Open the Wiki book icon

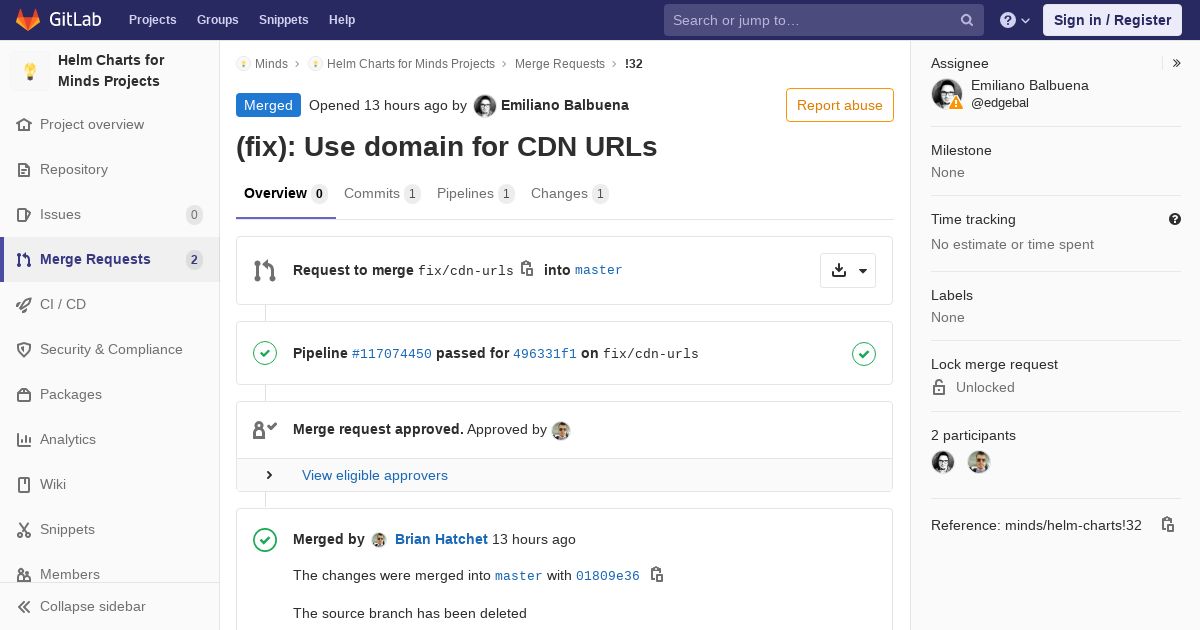[24, 485]
